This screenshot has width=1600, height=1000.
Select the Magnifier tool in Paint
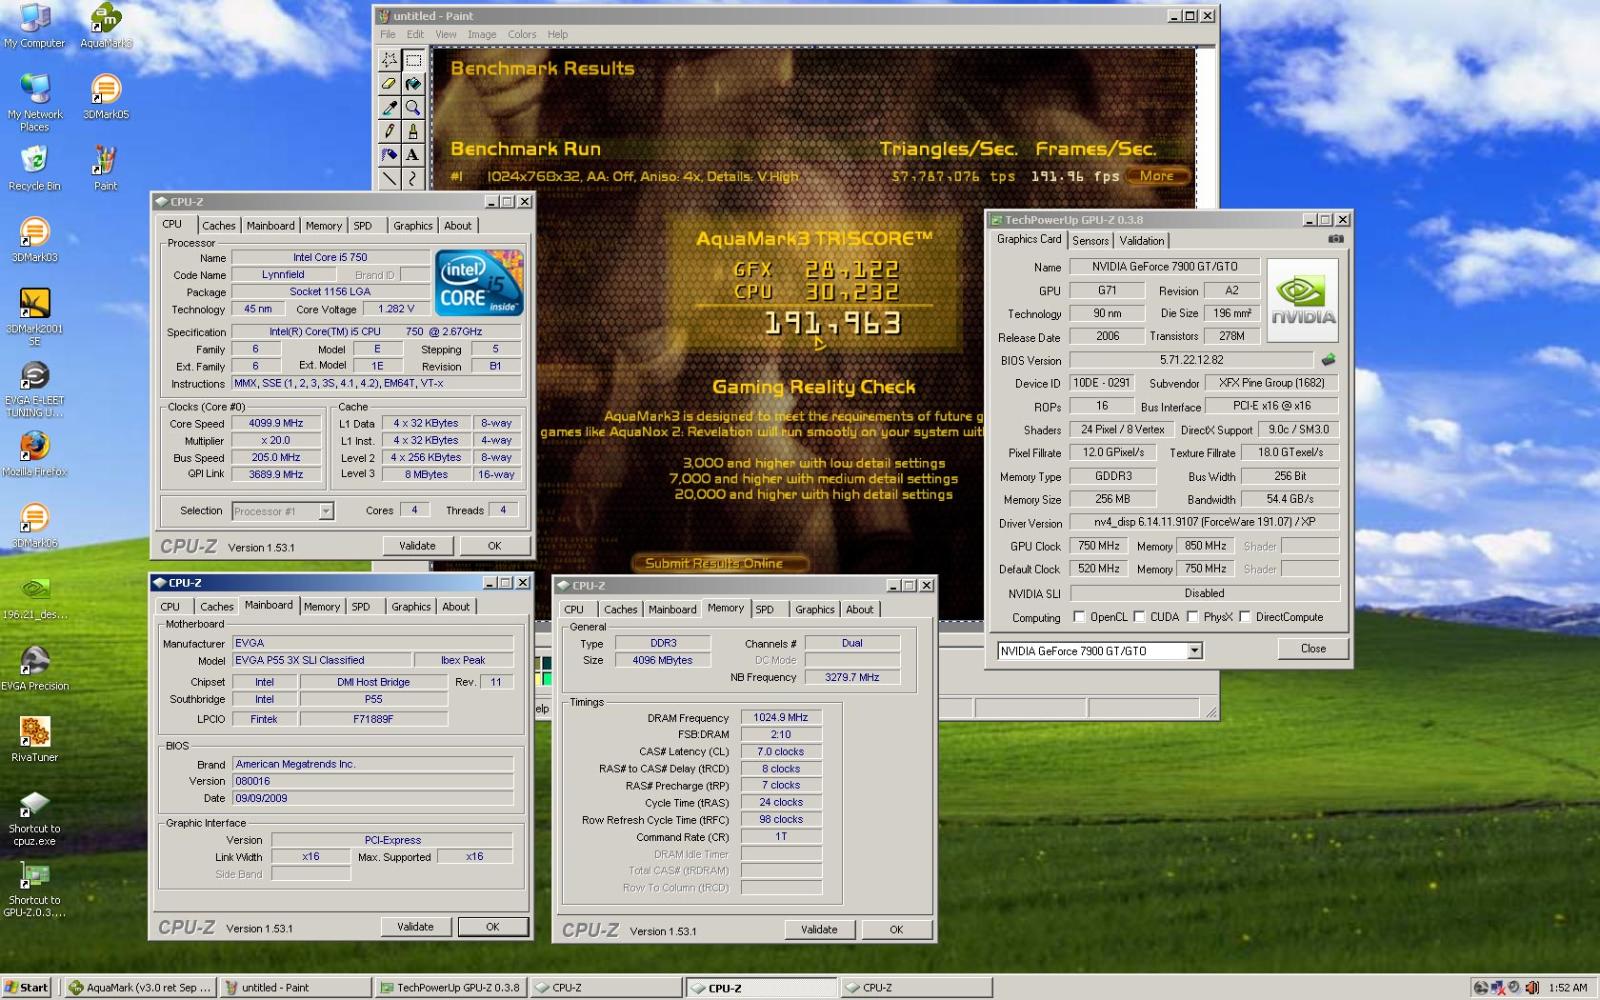point(413,108)
